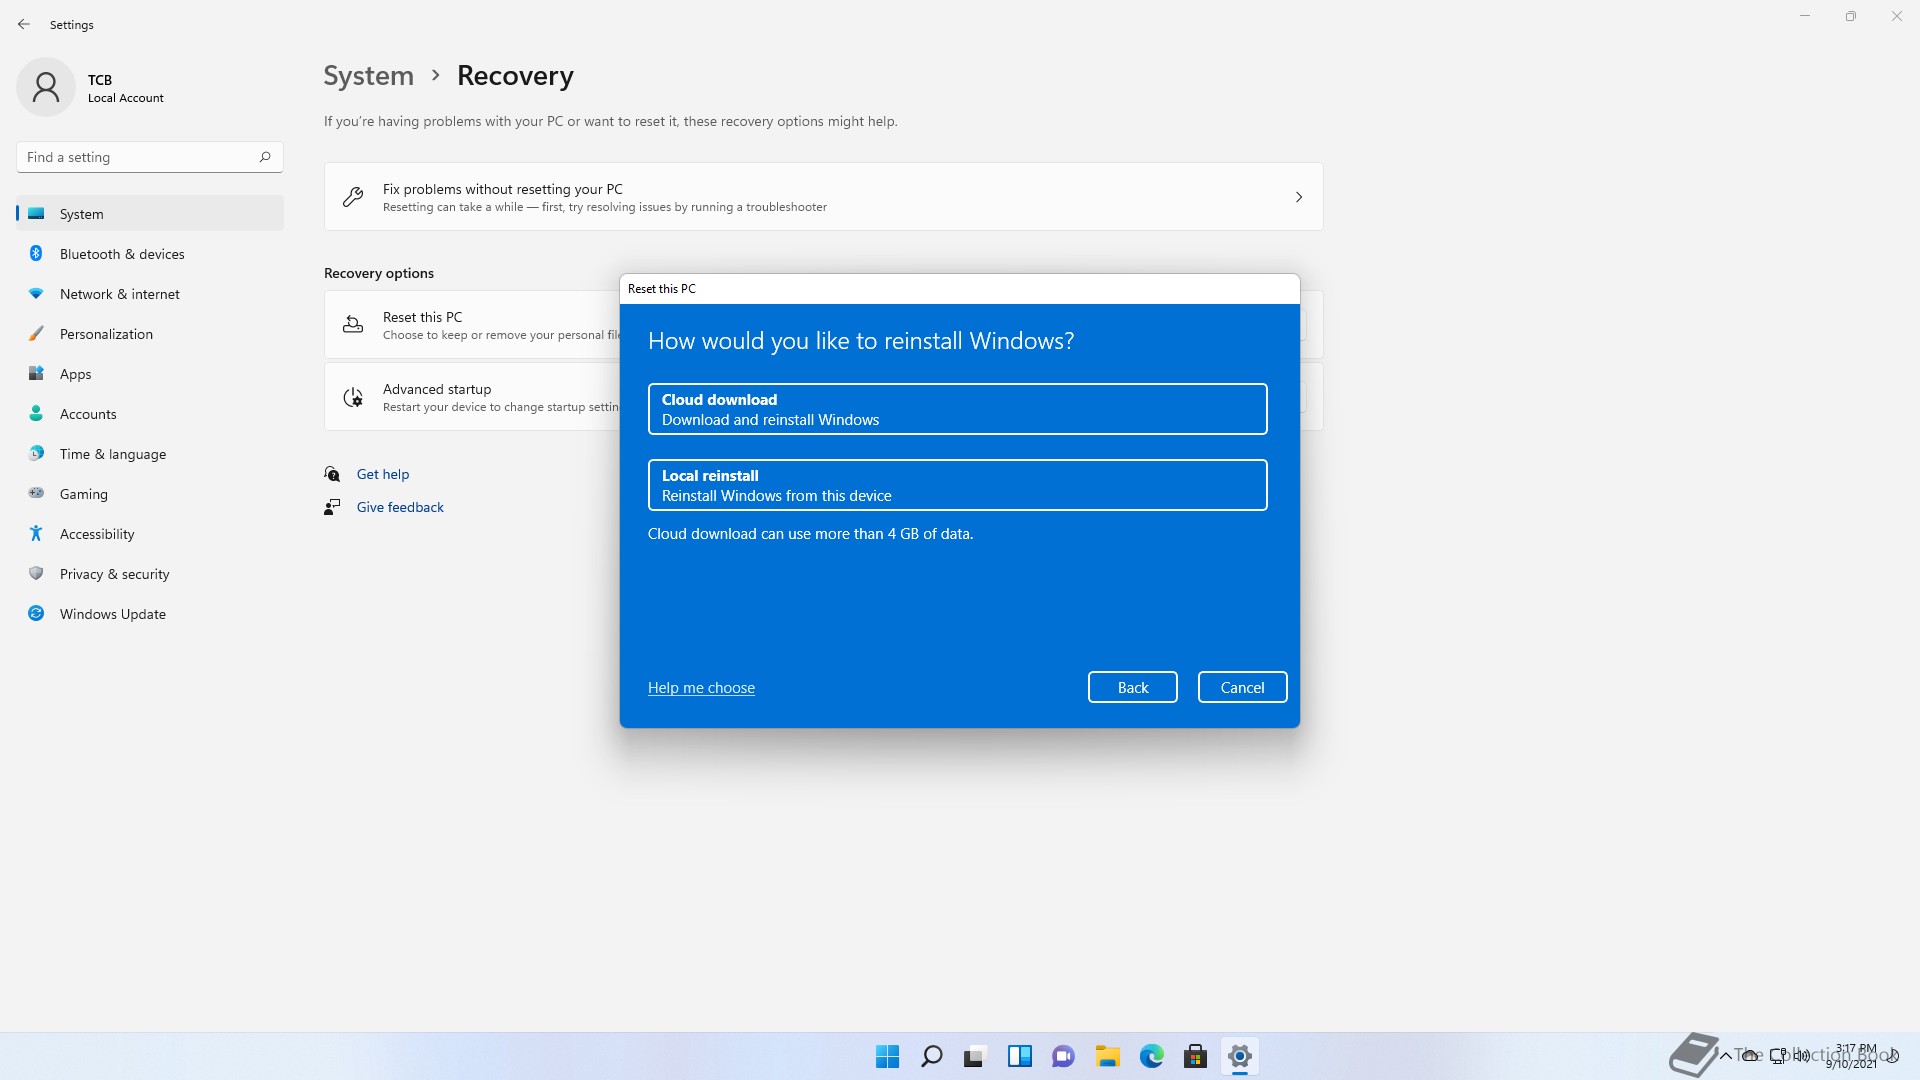
Task: Open Help me choose link
Action: click(701, 688)
